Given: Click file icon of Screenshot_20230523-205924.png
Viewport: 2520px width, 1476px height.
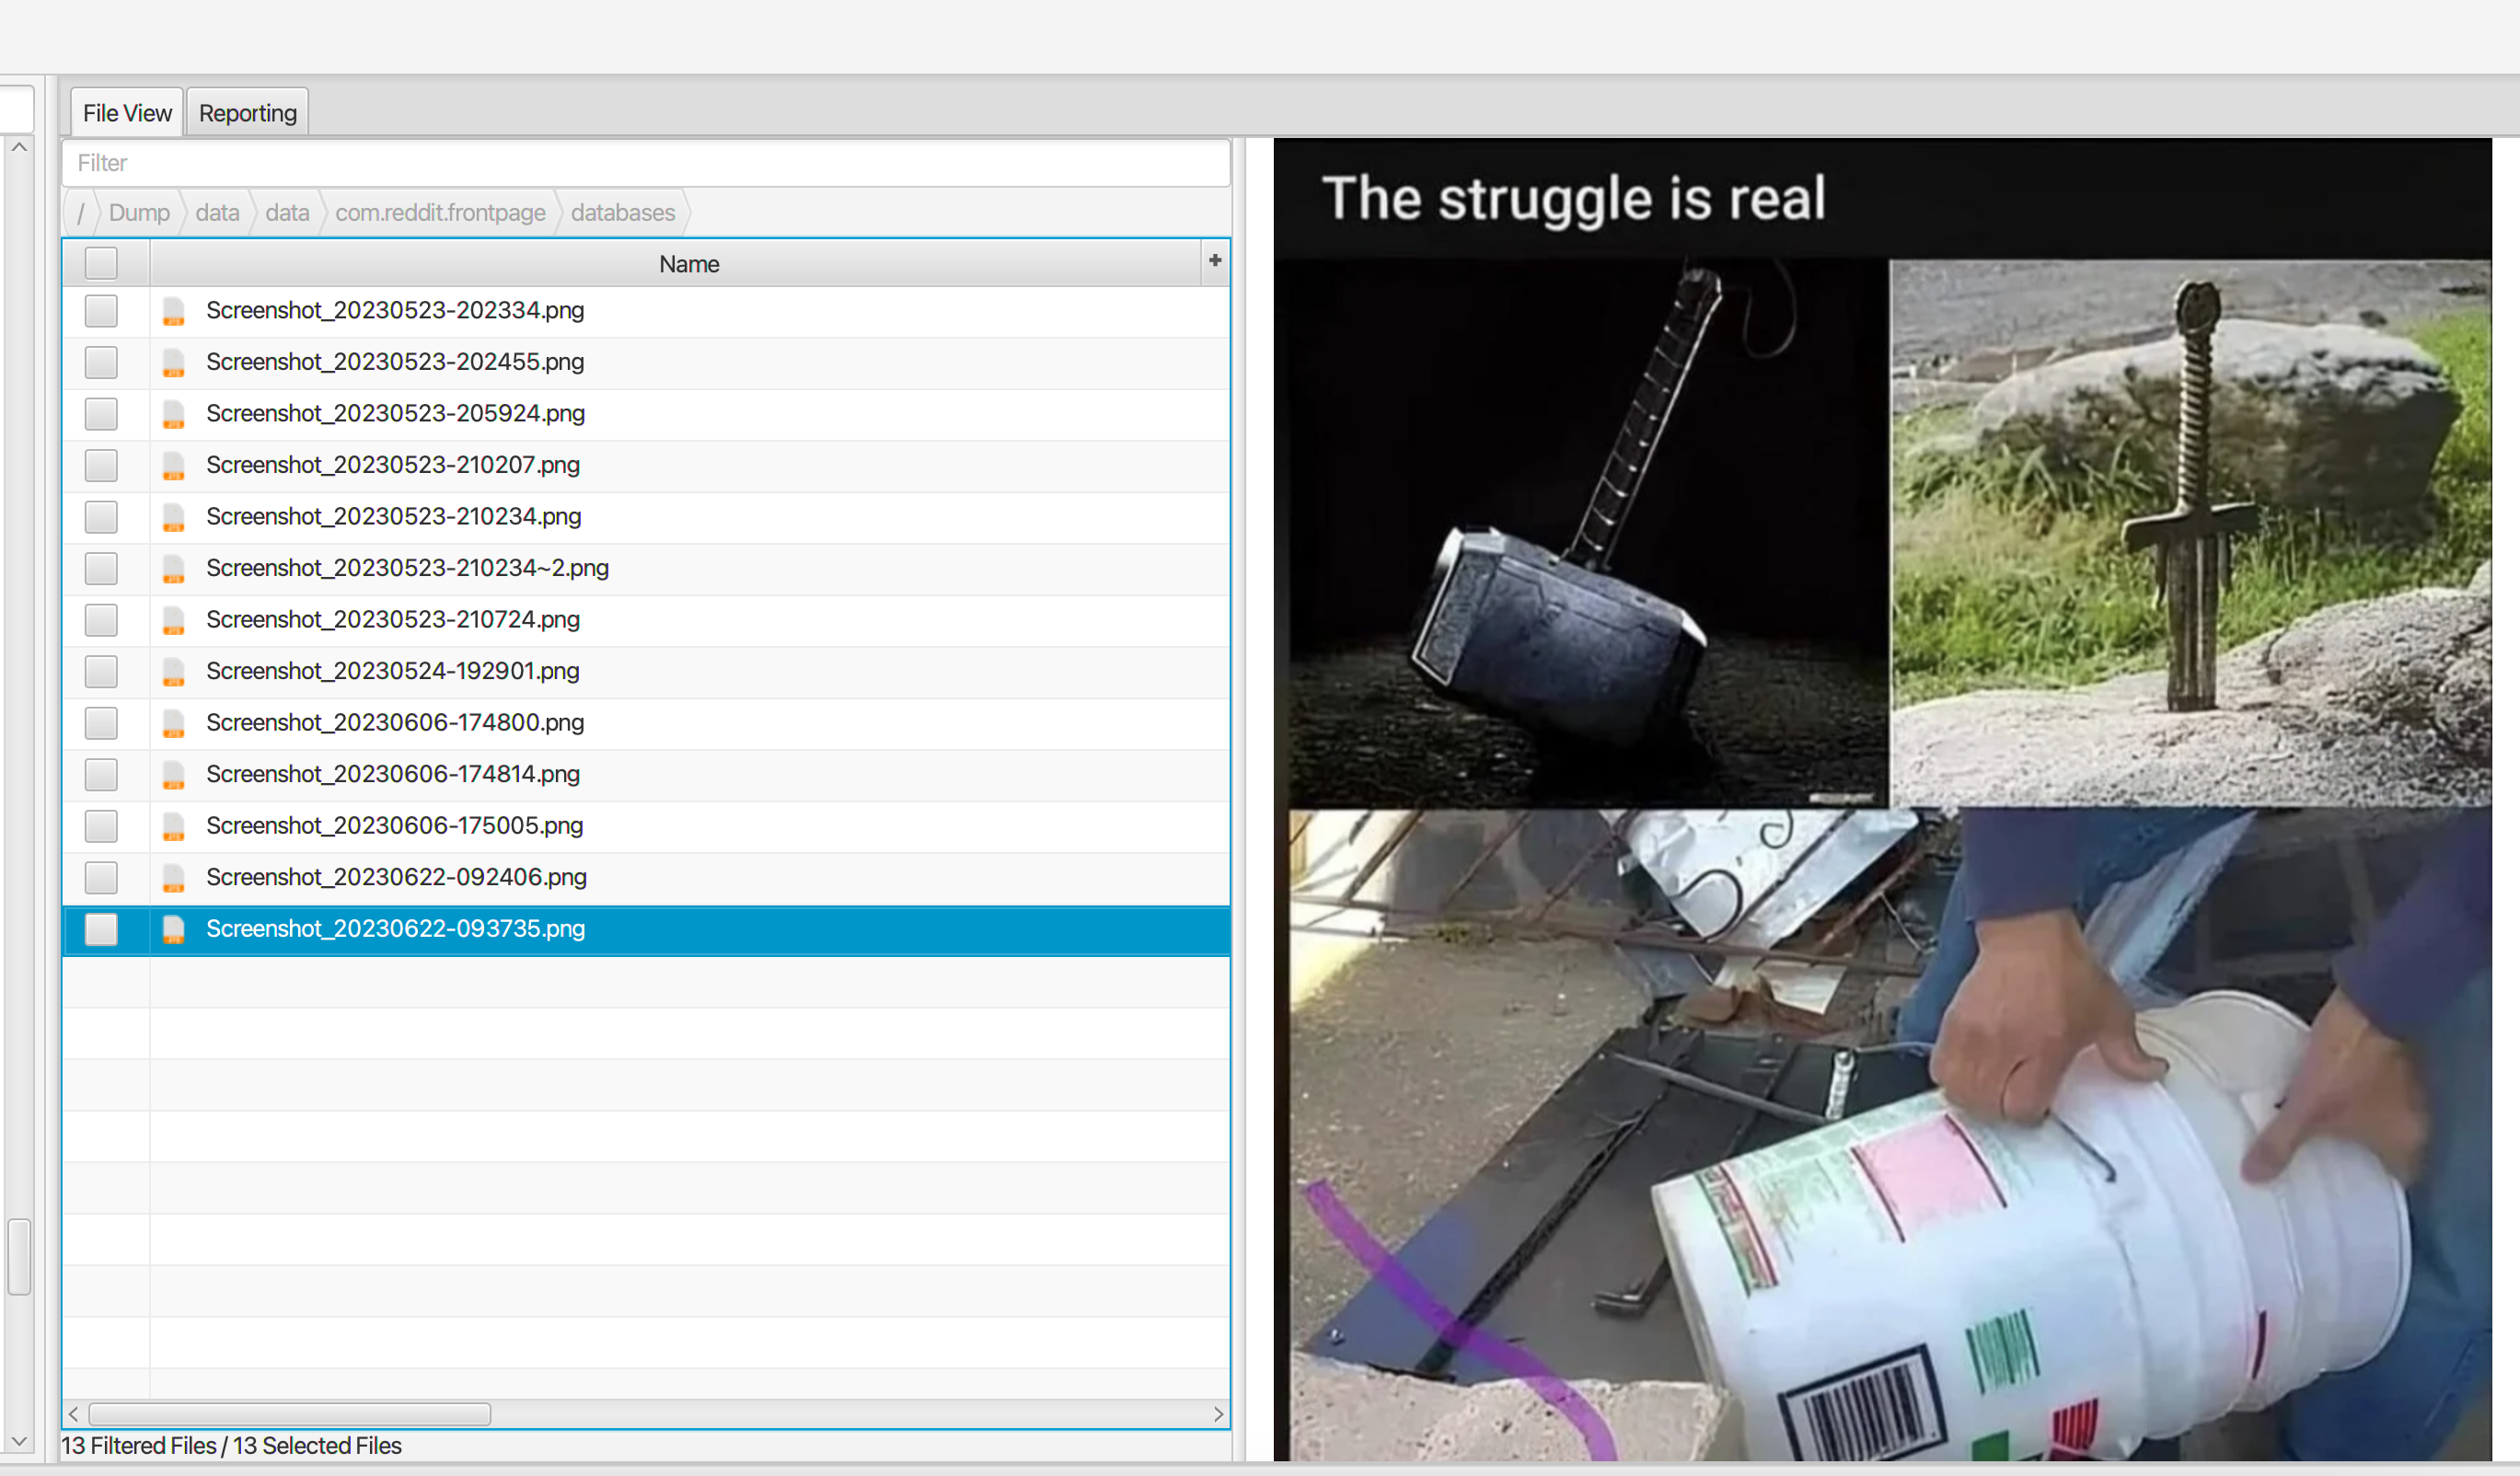Looking at the screenshot, I should coord(174,414).
